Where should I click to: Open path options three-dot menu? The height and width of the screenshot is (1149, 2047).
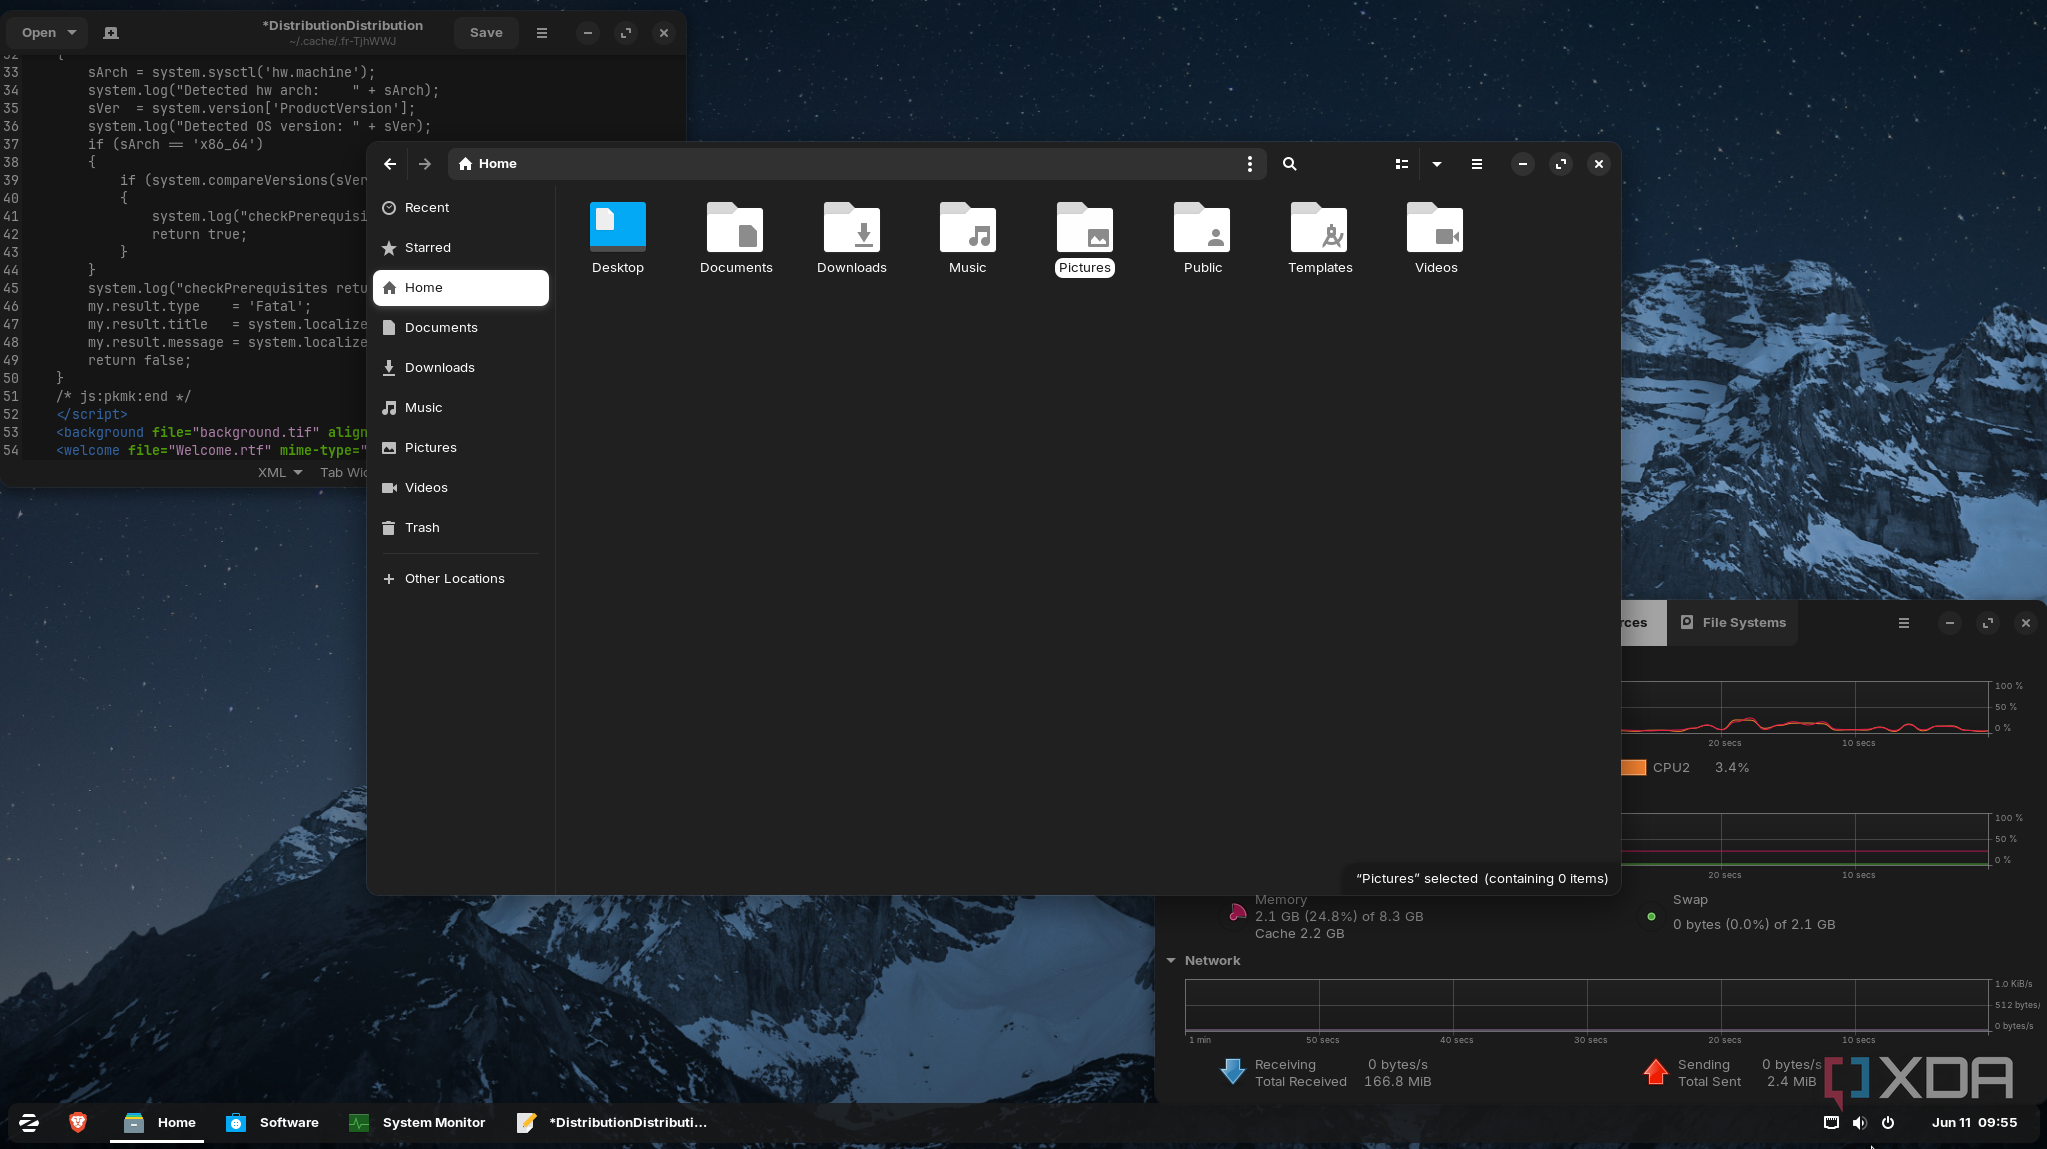click(1249, 164)
